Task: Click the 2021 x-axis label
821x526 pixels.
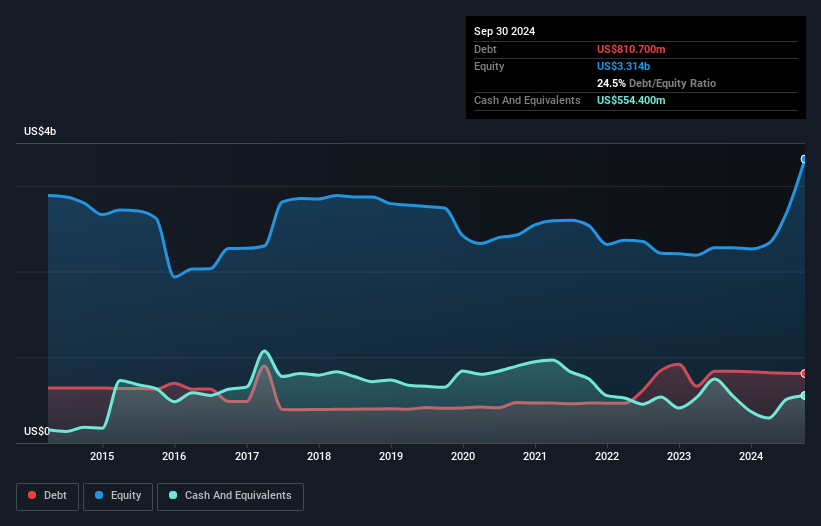Action: (x=535, y=456)
